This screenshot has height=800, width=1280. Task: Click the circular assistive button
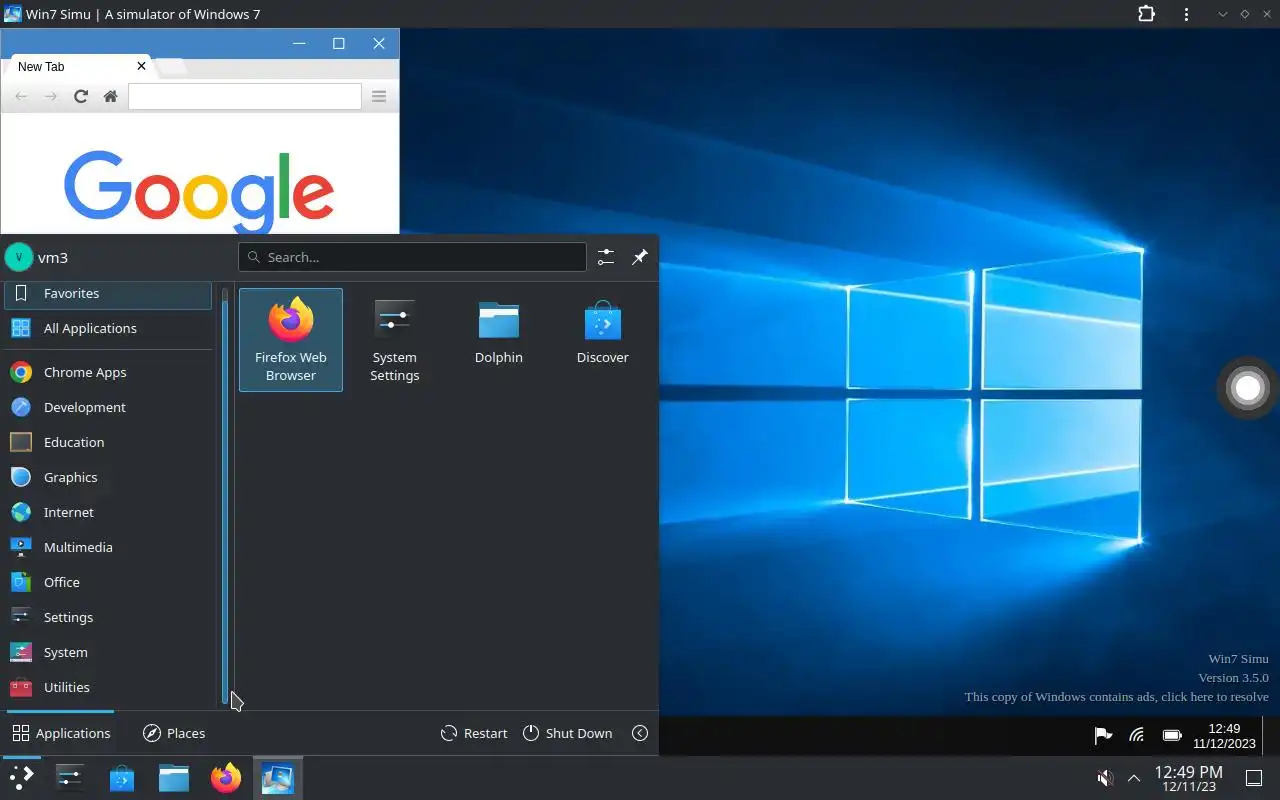tap(1247, 388)
